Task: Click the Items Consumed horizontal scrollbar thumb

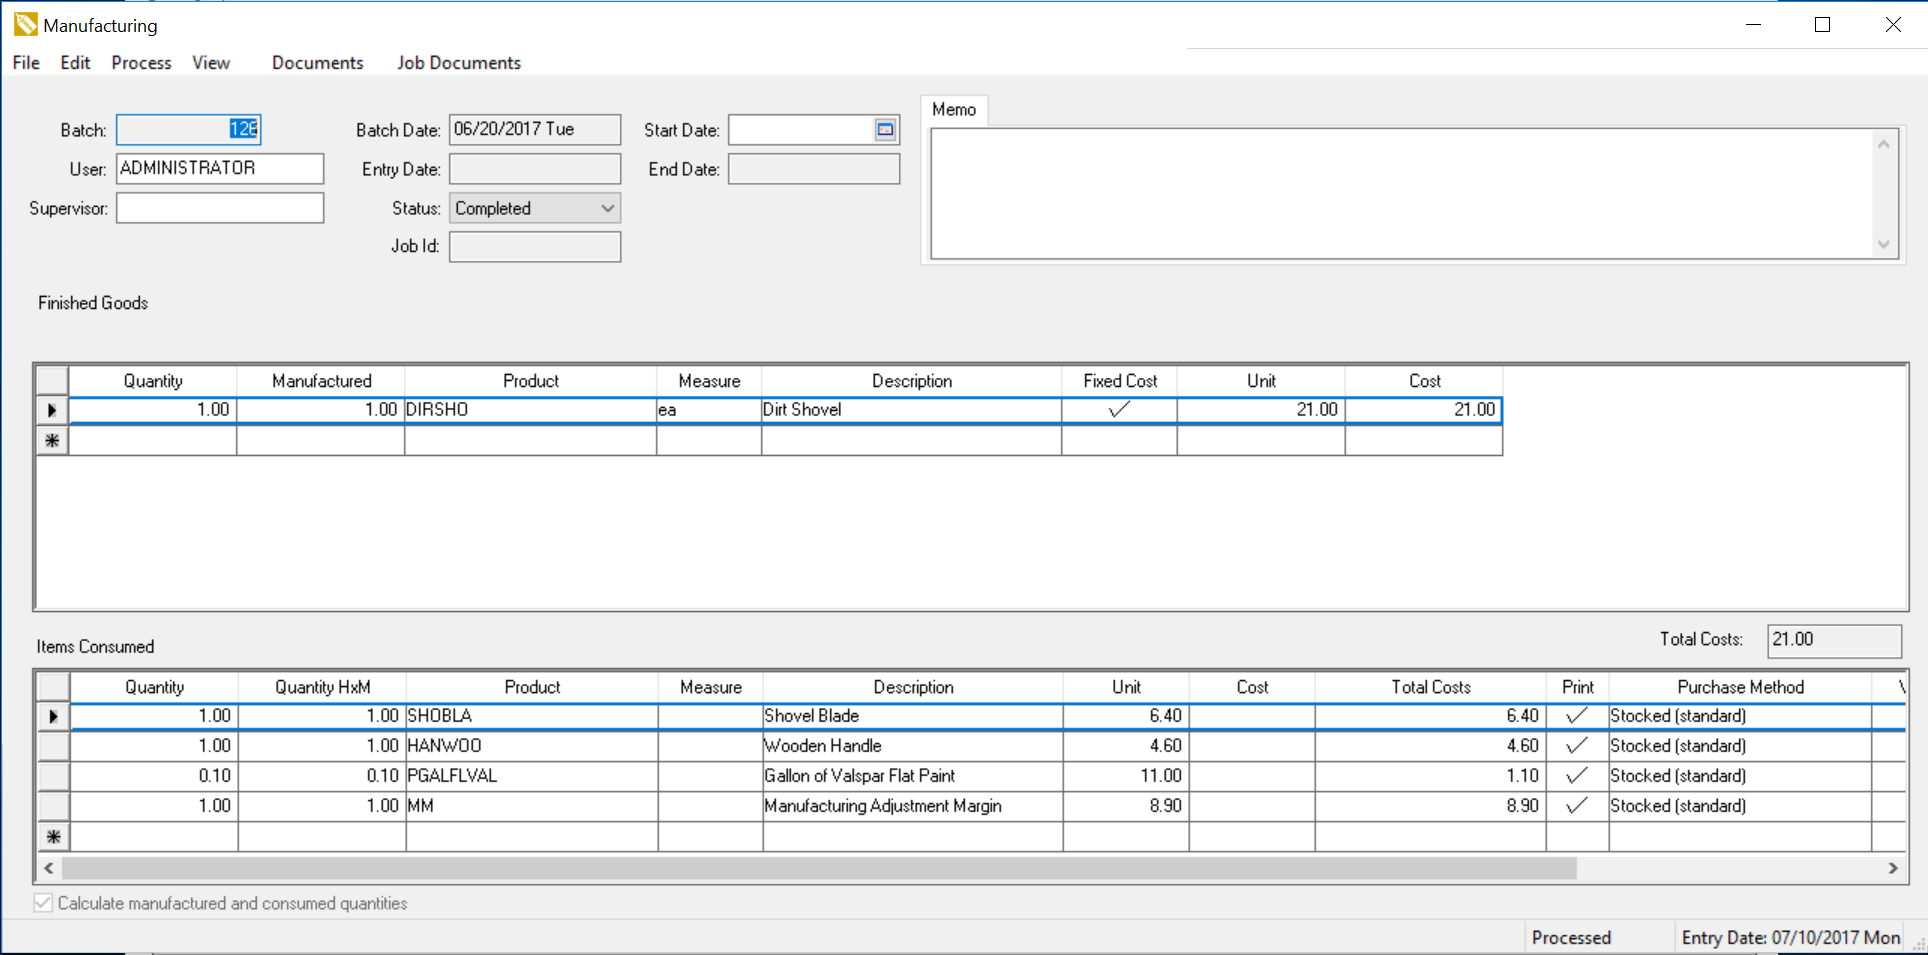Action: (819, 868)
